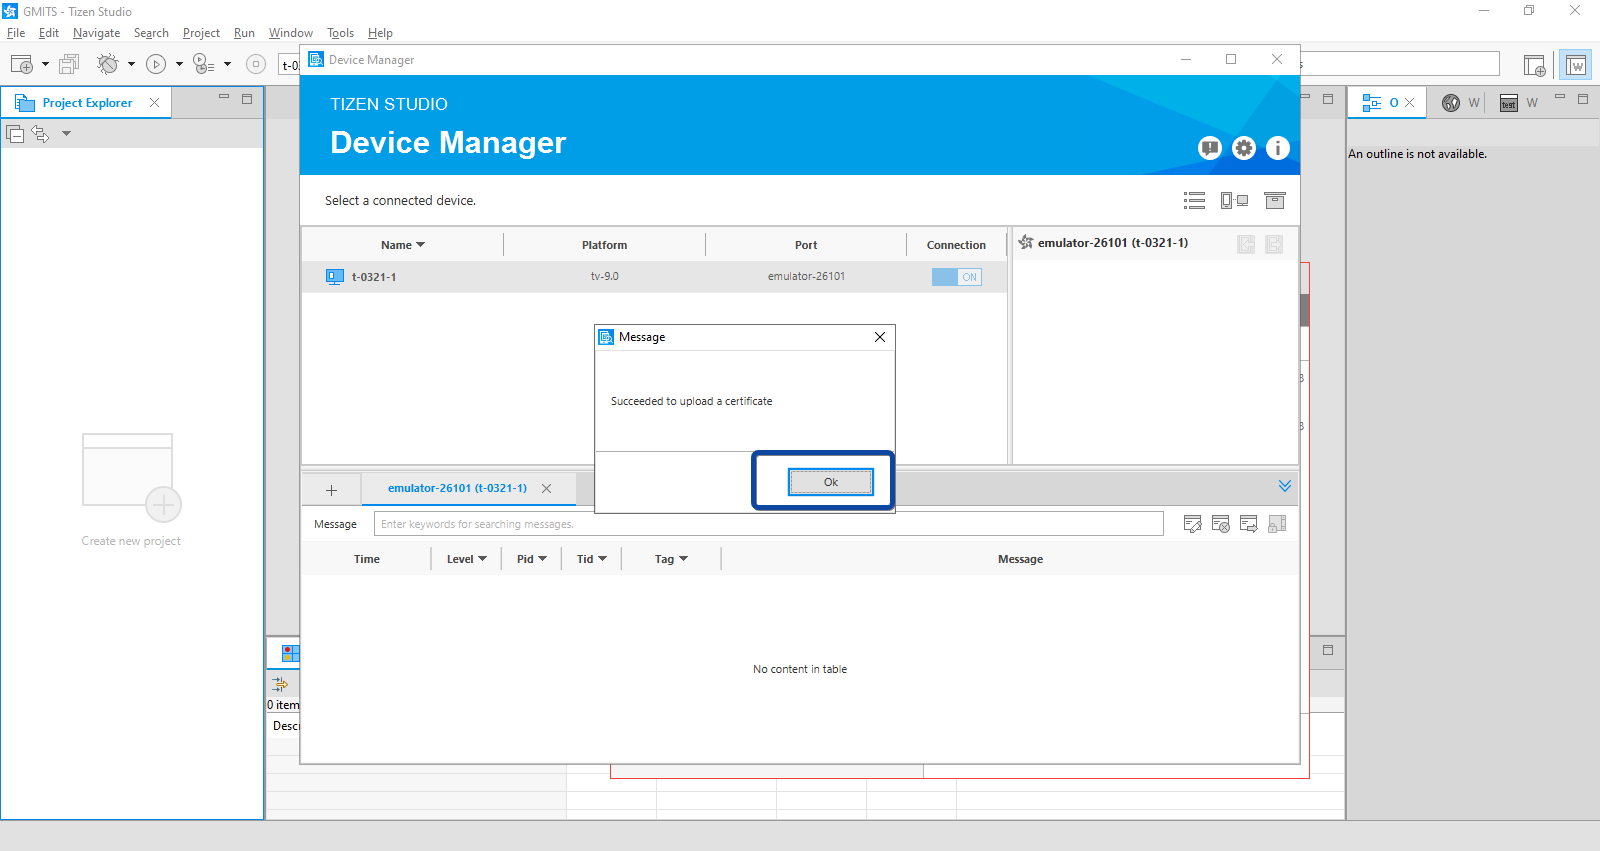1600x851 pixels.
Task: Open the Device Manager settings gear
Action: (1244, 148)
